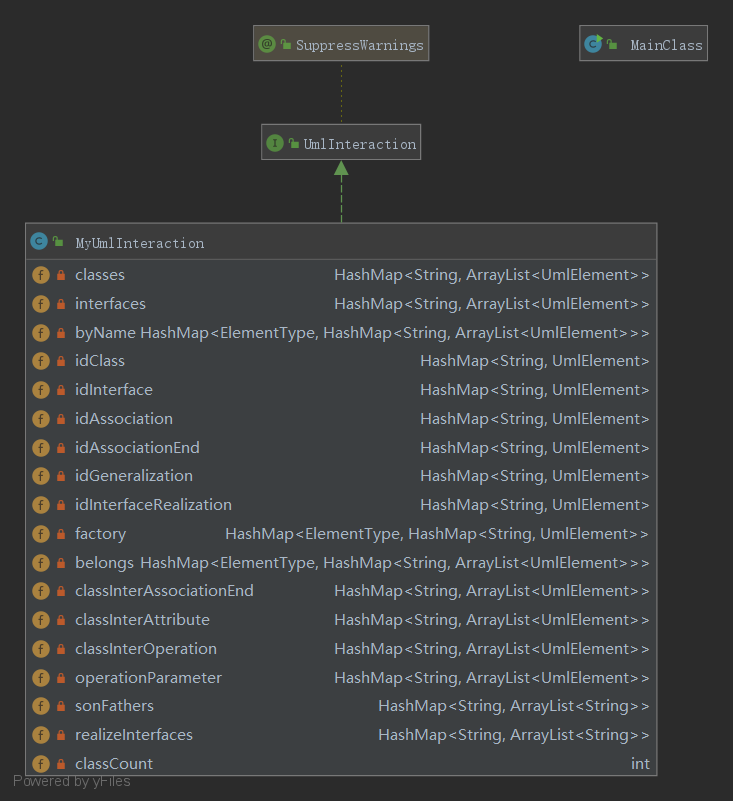Select the belongs field name
Viewport: 733px width, 801px height.
pos(104,563)
